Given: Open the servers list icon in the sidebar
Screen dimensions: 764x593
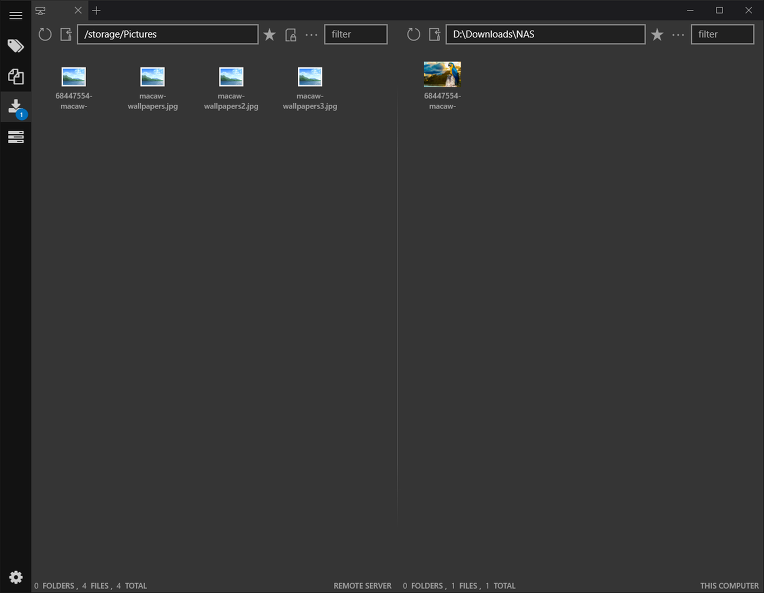Looking at the screenshot, I should pyautogui.click(x=16, y=137).
